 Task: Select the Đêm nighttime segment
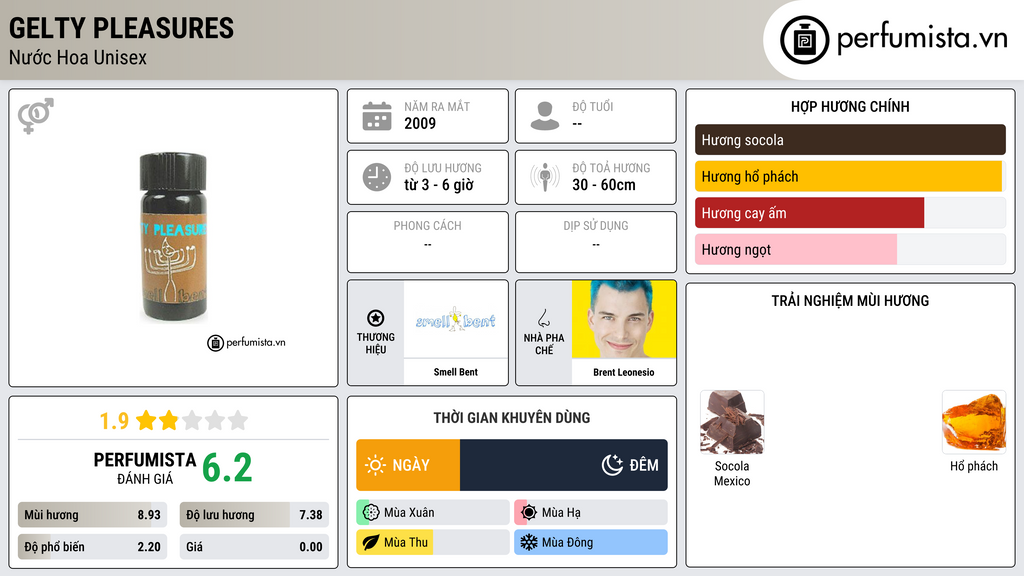[564, 465]
